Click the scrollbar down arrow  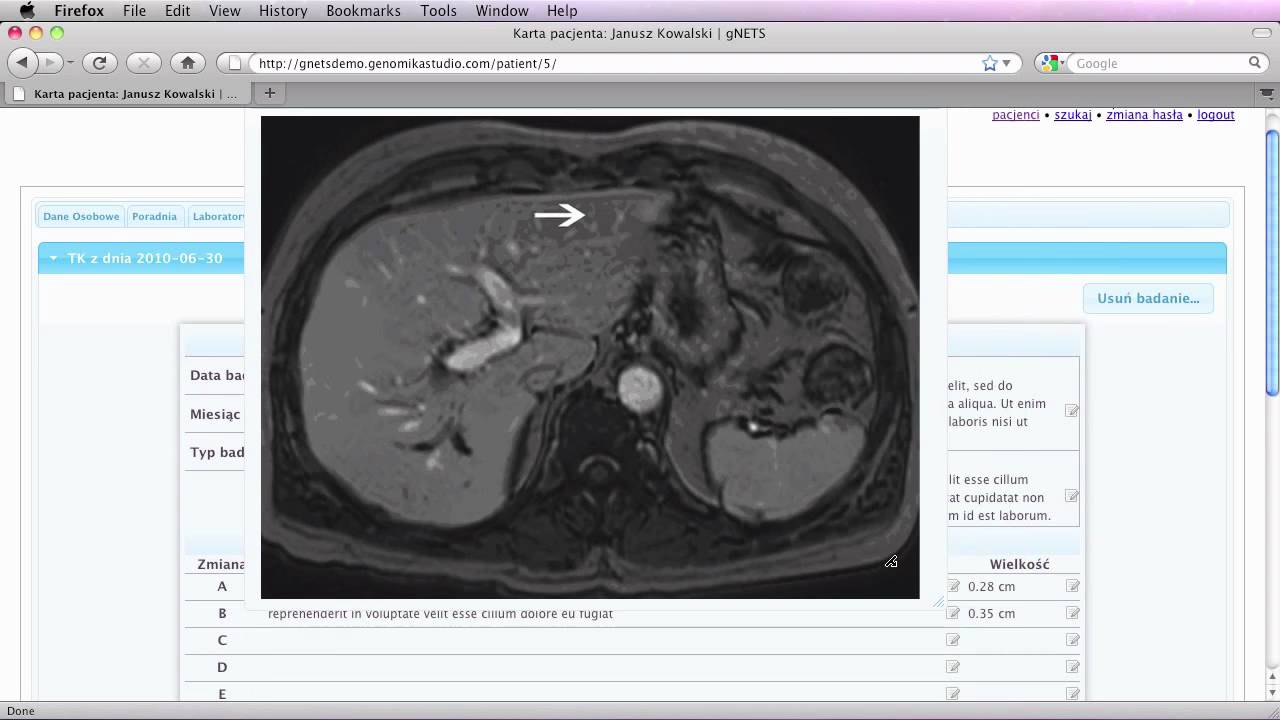click(x=1272, y=694)
